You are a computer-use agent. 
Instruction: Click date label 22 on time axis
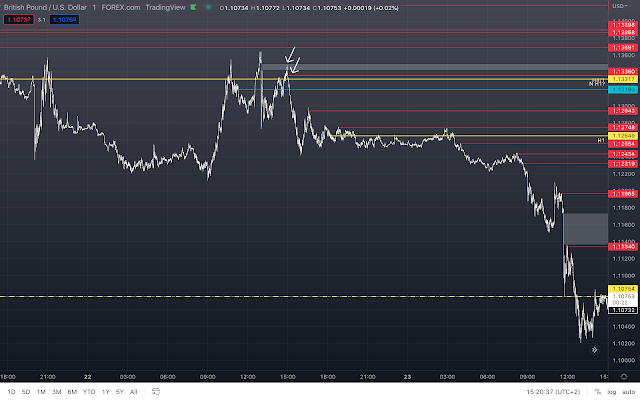coord(87,377)
